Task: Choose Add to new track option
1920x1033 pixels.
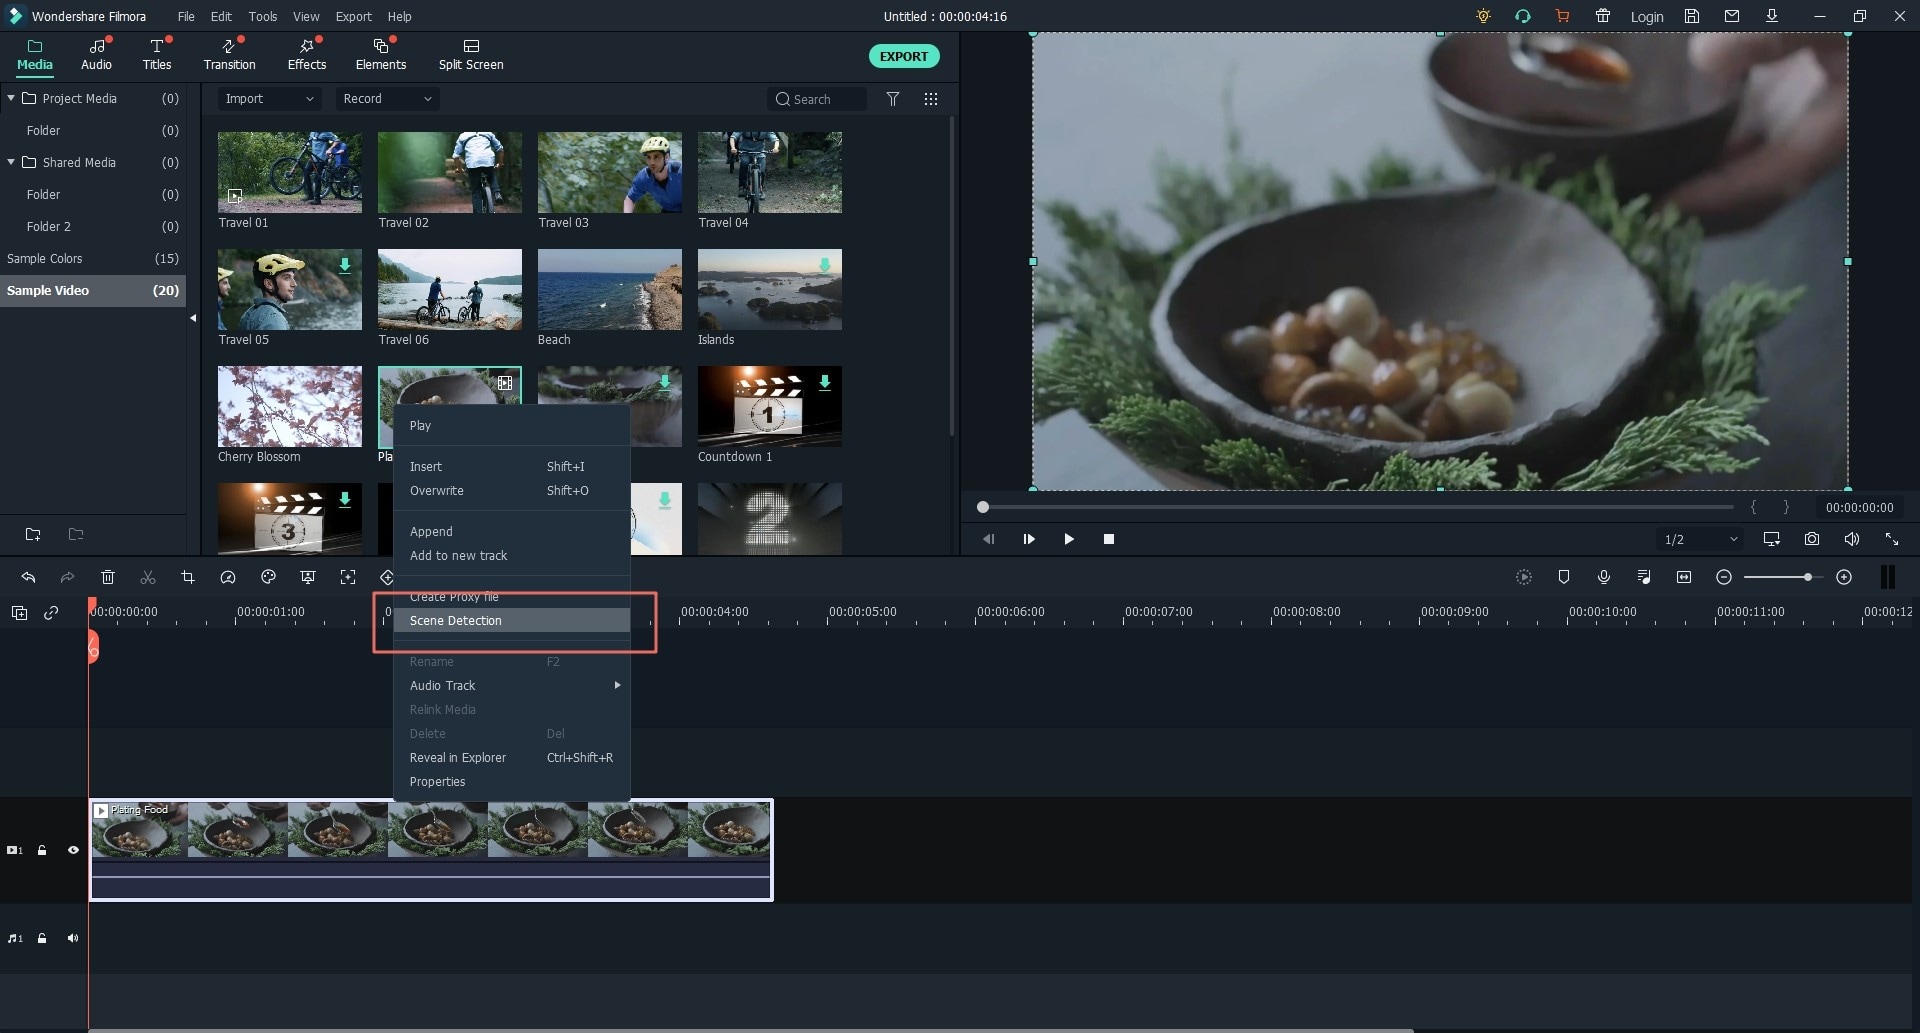Action: (x=512, y=556)
